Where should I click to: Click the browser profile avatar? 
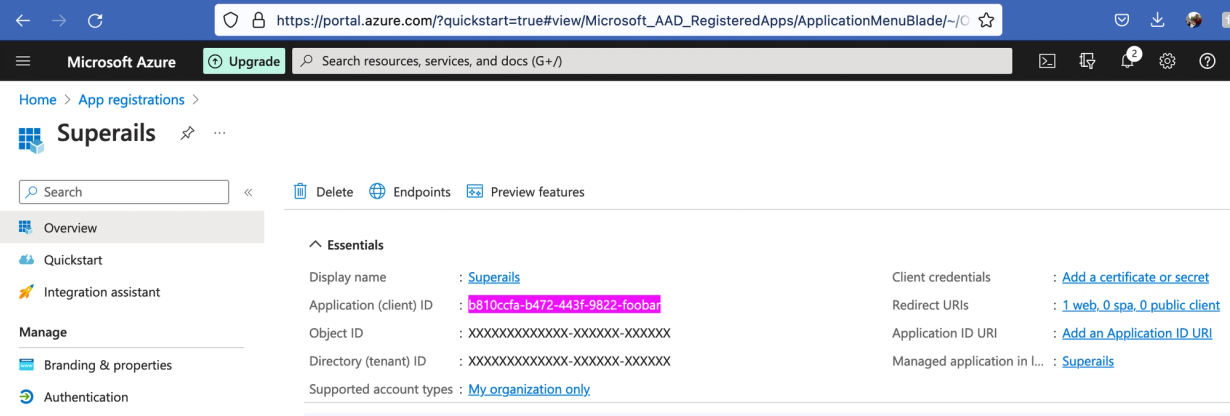pos(1194,20)
